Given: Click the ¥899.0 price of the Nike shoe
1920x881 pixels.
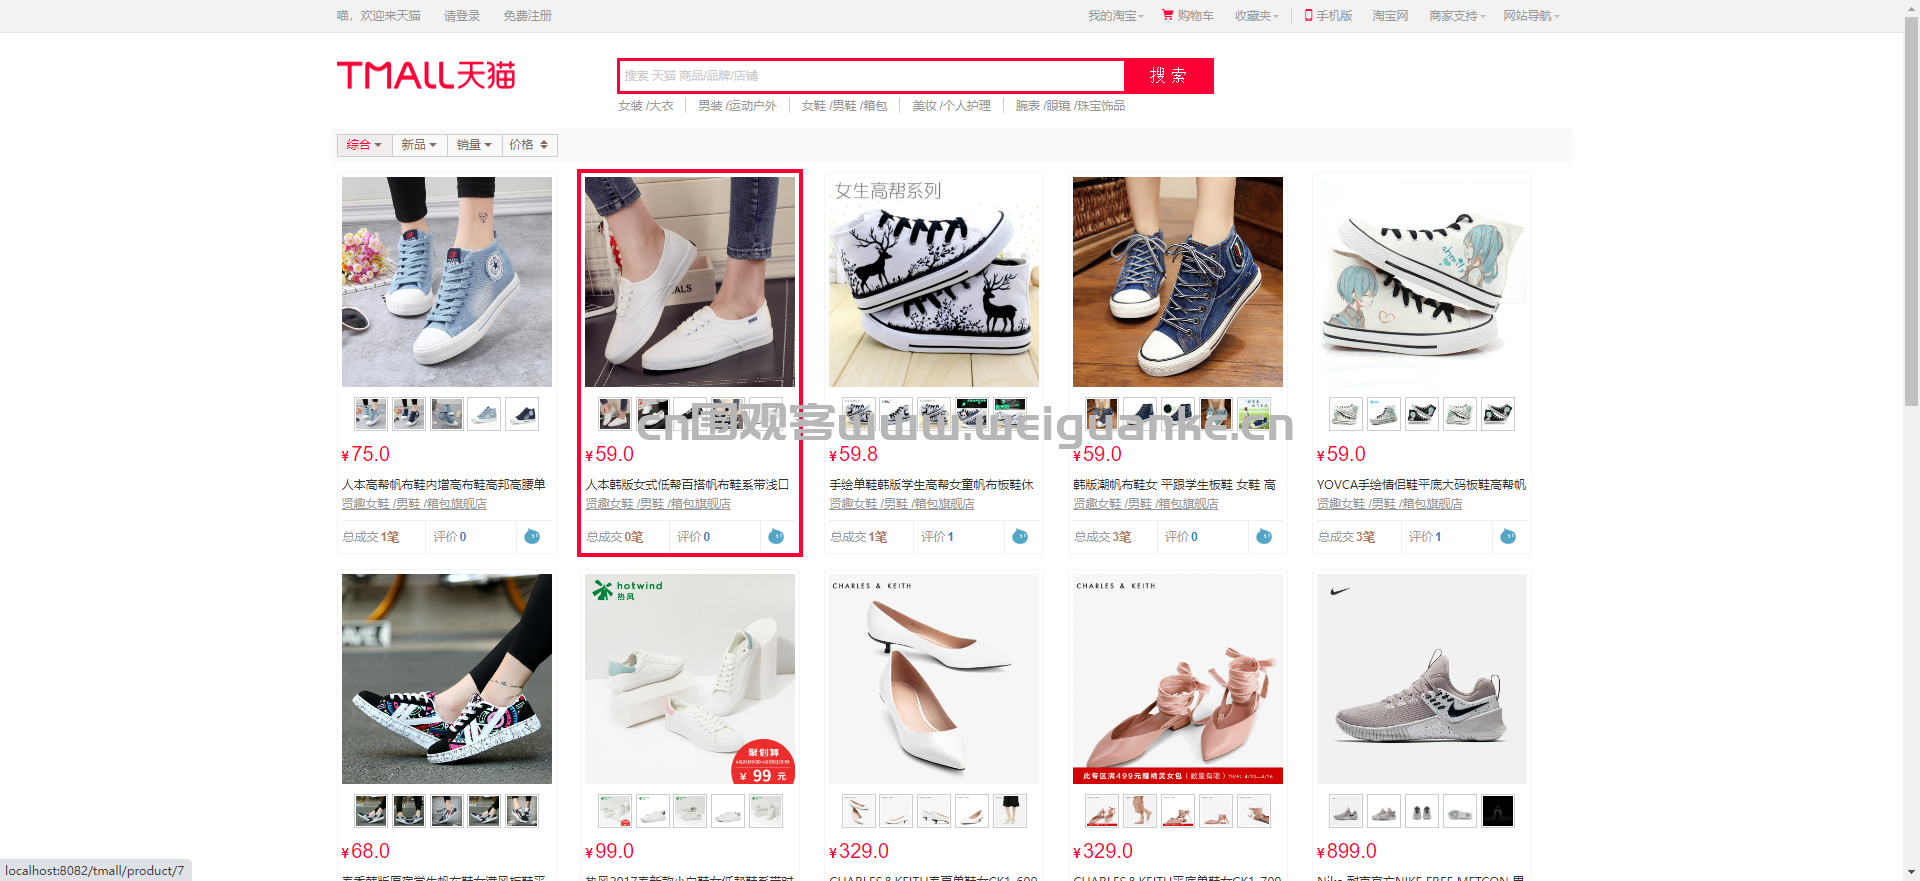Looking at the screenshot, I should 1347,851.
